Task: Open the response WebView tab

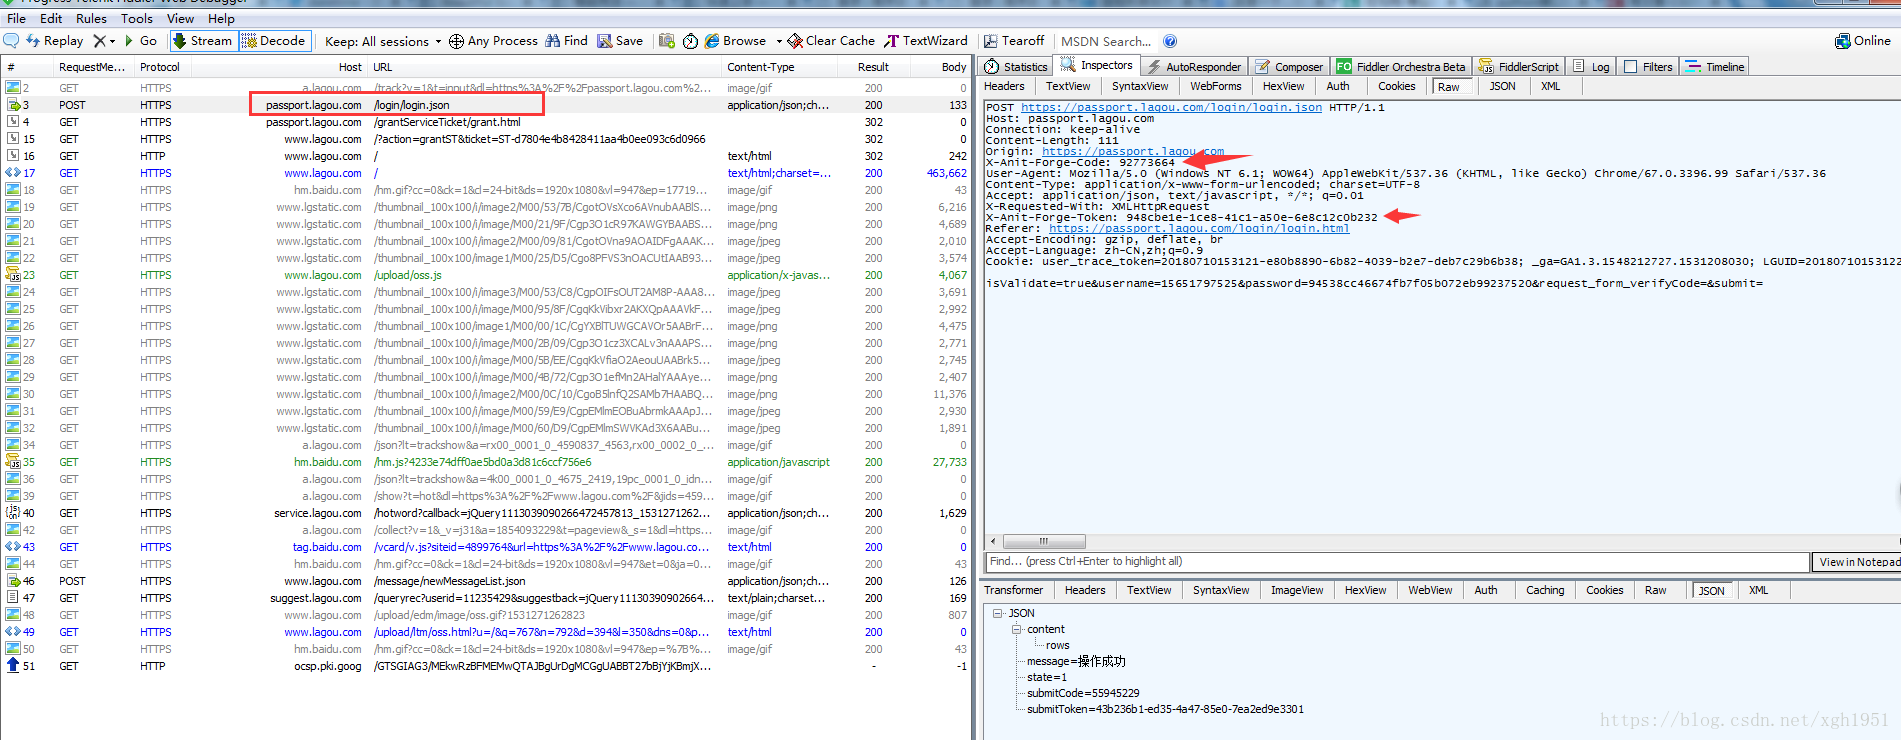Action: [x=1430, y=590]
